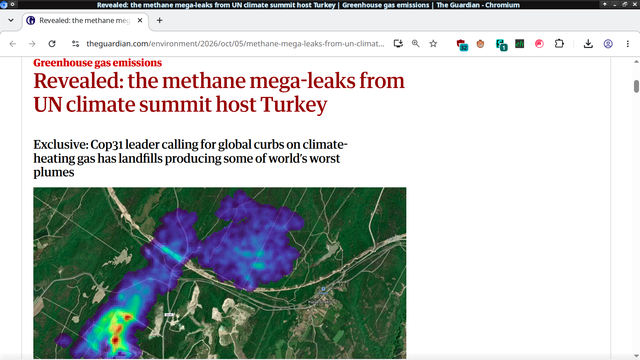Open the black green-text extension icon
The width and height of the screenshot is (640, 360).
[520, 44]
